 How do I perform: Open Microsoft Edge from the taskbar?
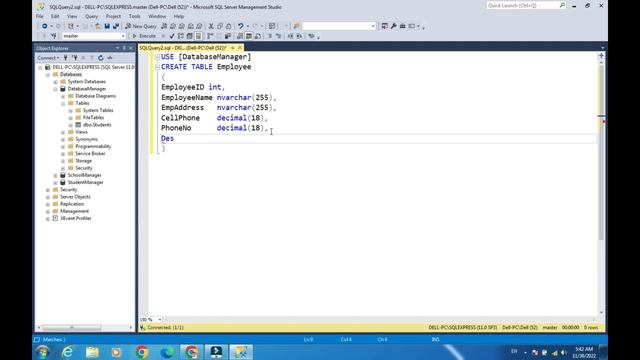(167, 352)
